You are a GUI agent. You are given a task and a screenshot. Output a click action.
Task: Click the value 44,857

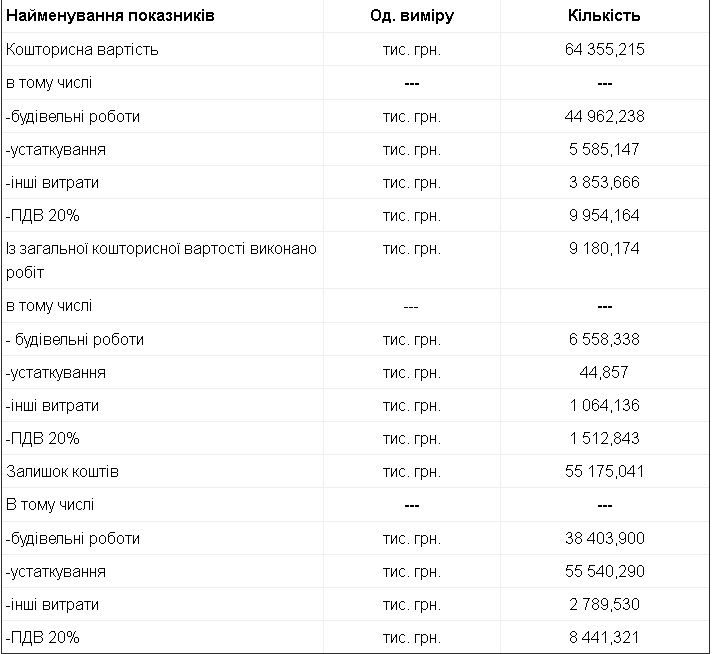pos(604,372)
